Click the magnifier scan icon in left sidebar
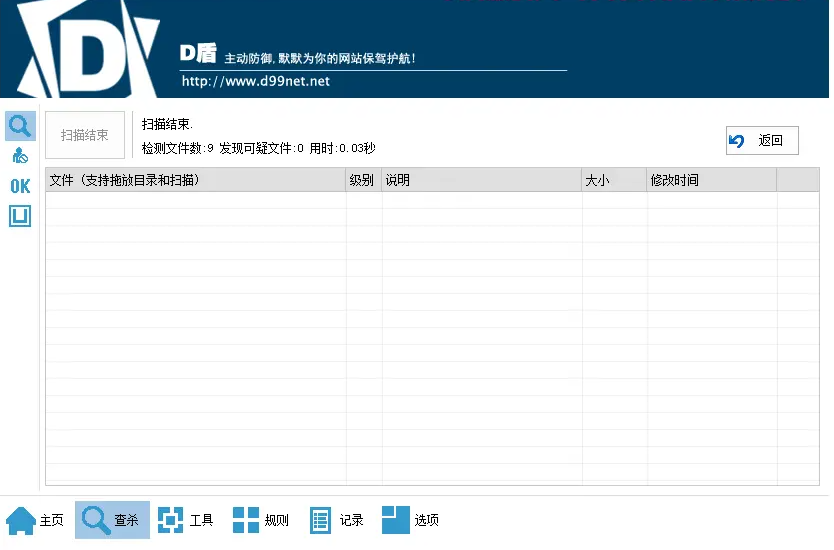Image resolution: width=834 pixels, height=550 pixels. coord(20,126)
